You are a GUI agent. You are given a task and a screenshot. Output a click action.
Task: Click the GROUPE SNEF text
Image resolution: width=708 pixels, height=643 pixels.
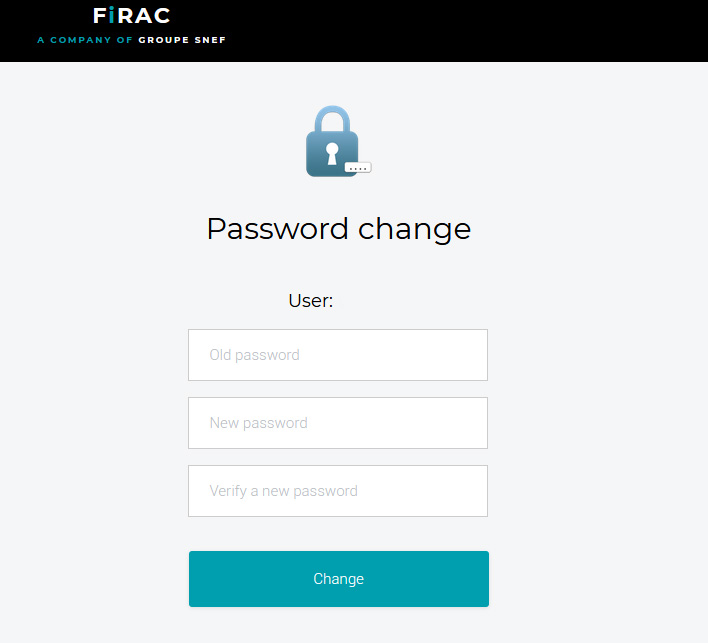pos(182,41)
